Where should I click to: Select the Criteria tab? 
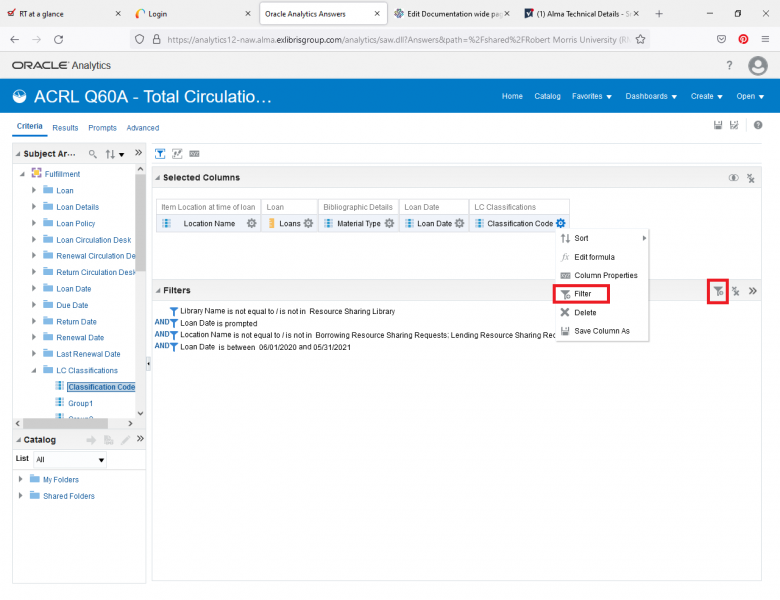29,126
